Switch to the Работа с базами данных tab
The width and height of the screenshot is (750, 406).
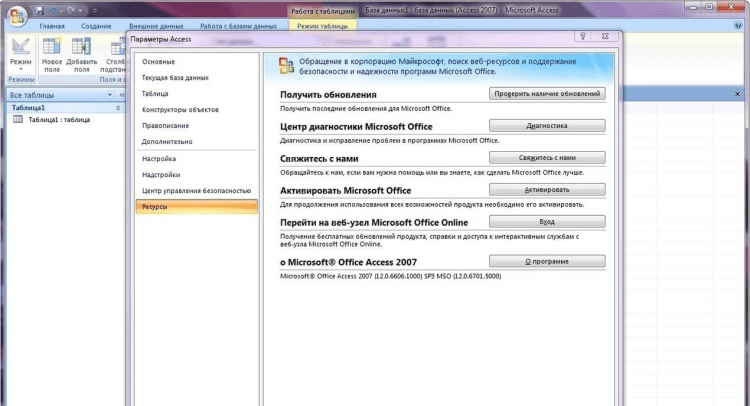coord(238,26)
